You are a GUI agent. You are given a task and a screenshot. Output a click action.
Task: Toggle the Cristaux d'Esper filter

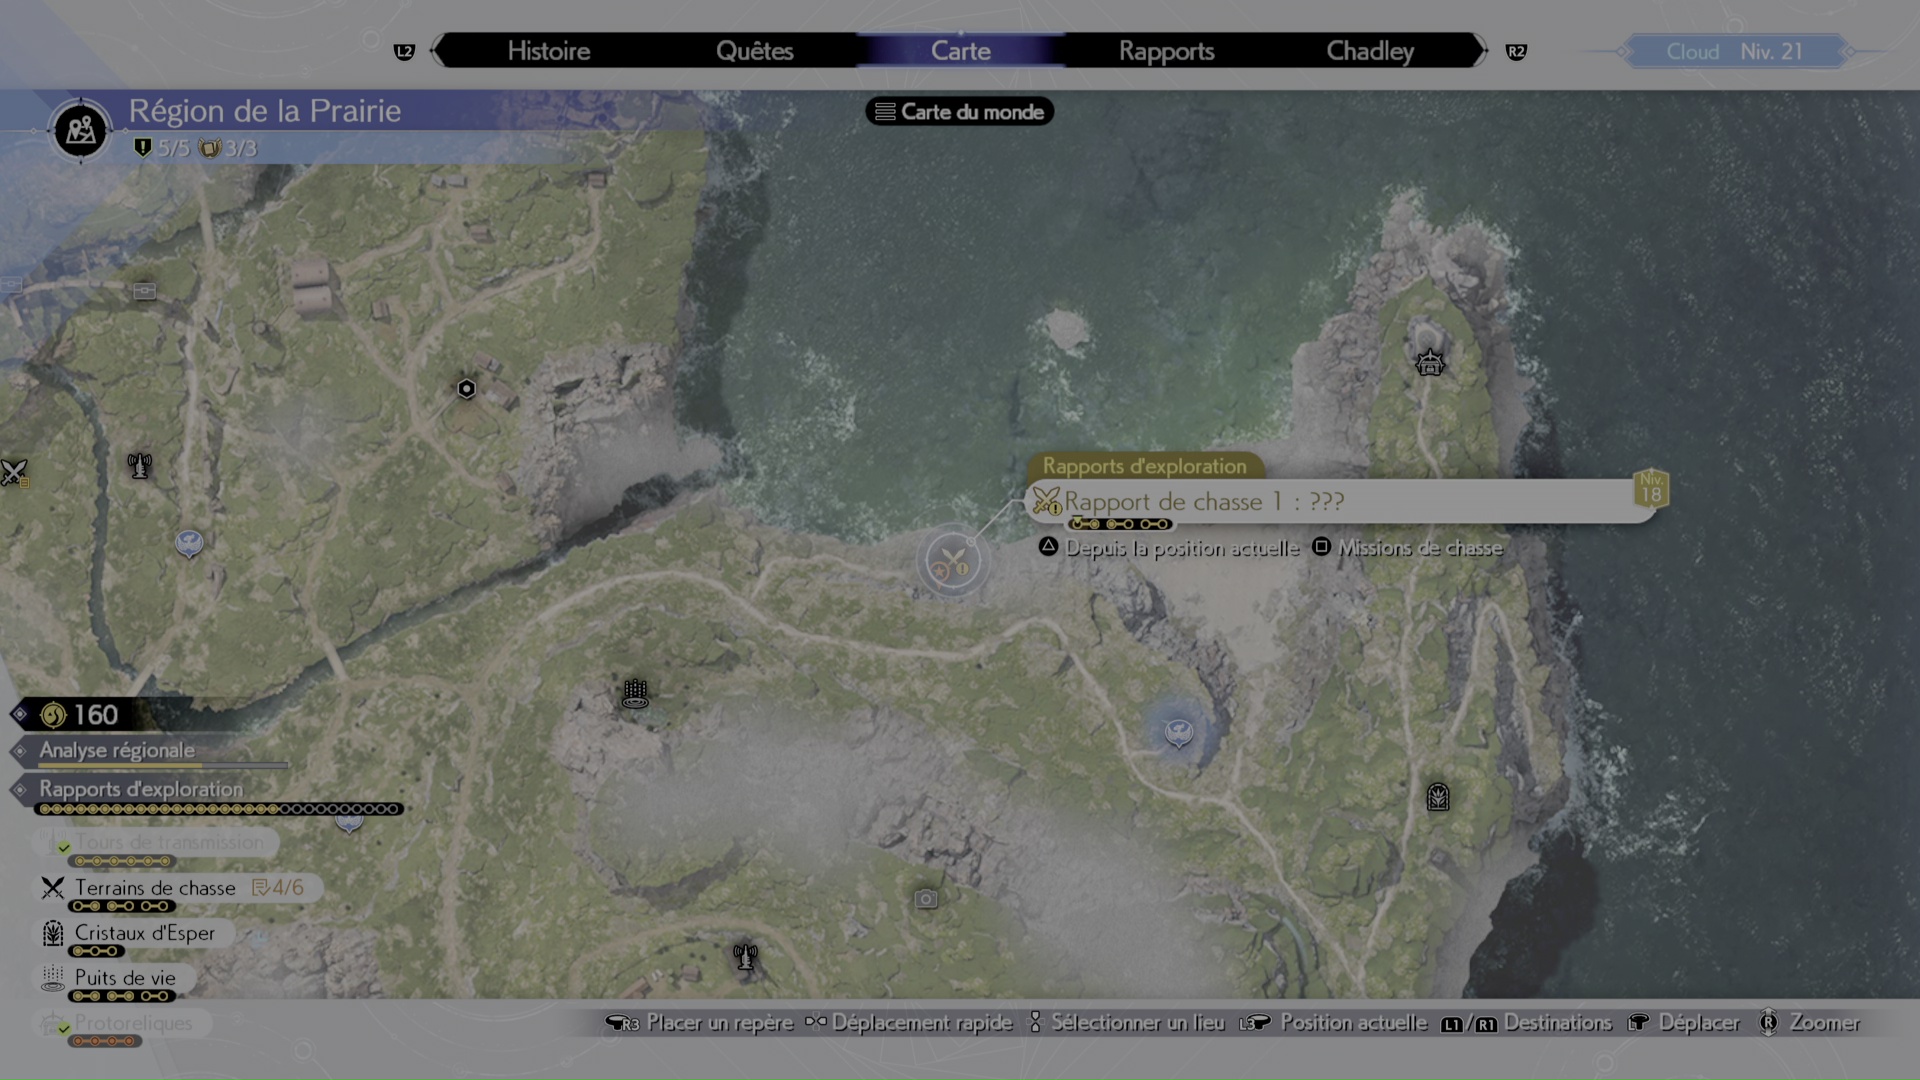click(144, 933)
